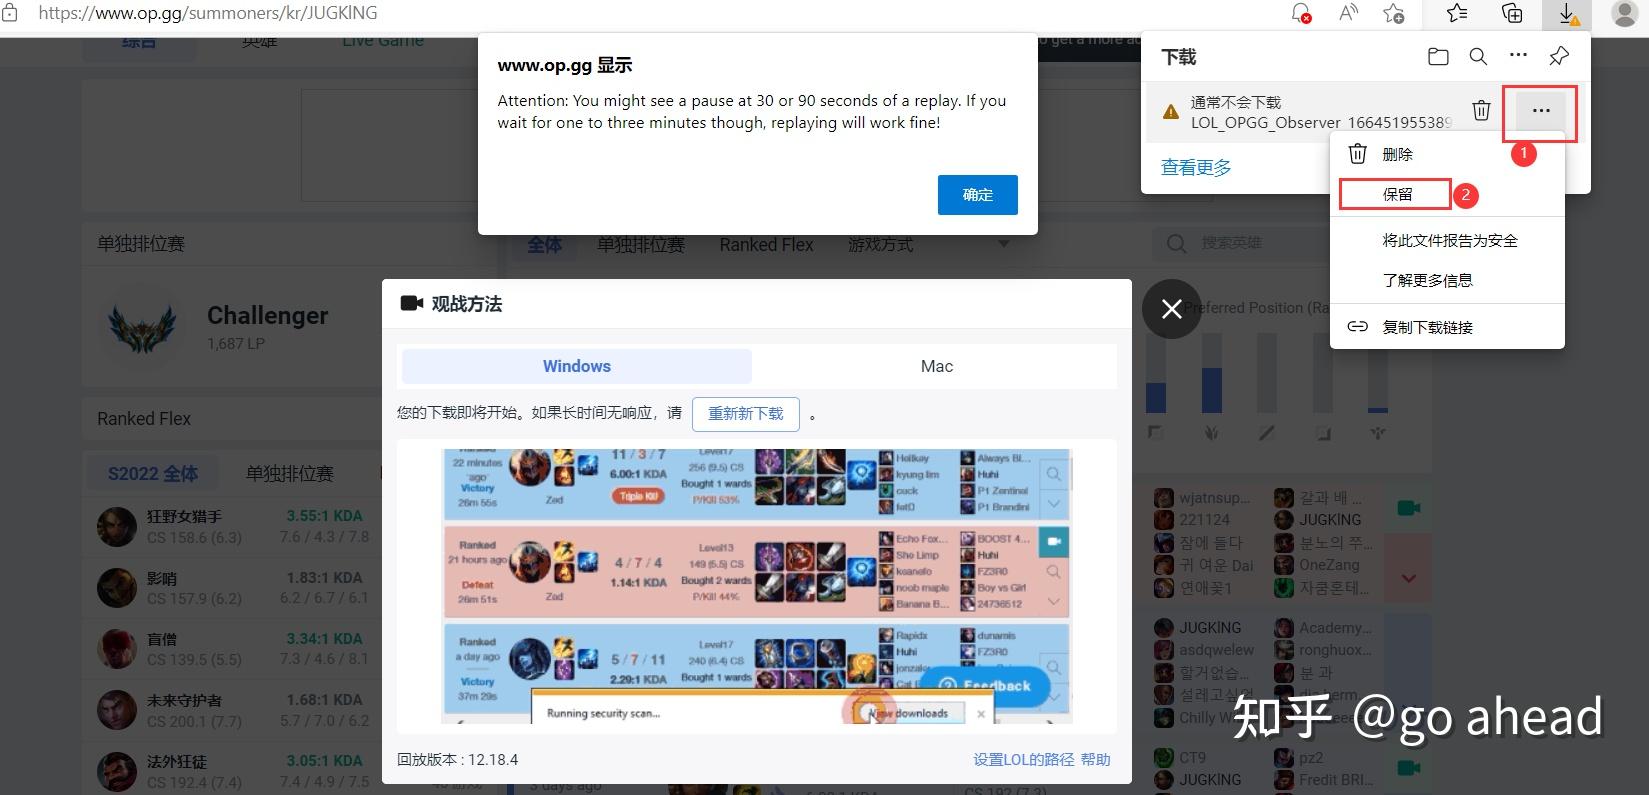The image size is (1649, 795).
Task: Click the bottom lane position icon
Action: [1322, 433]
